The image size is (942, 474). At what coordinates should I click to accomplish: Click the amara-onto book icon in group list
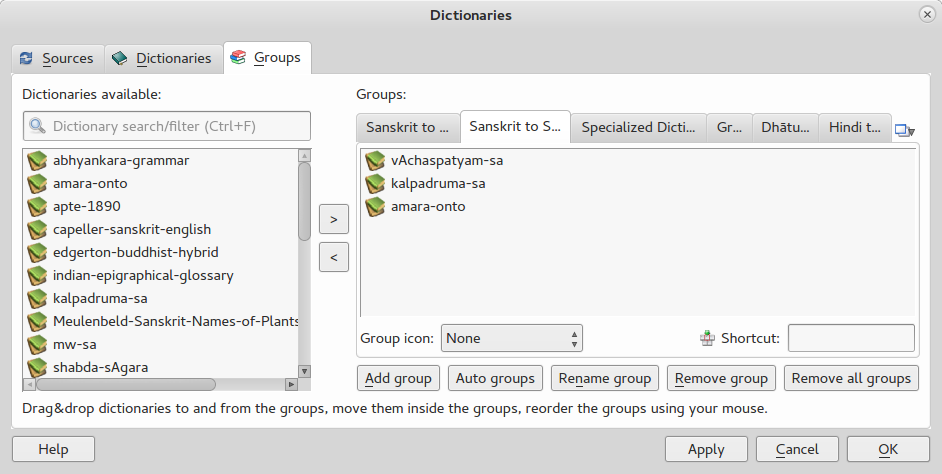pyautogui.click(x=375, y=206)
